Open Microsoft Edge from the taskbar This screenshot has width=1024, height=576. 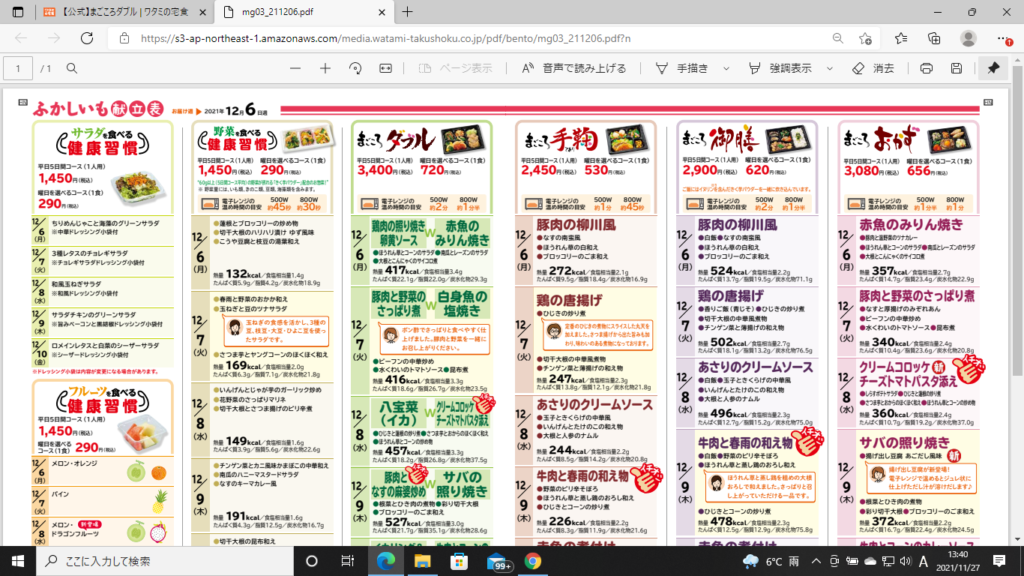point(386,561)
